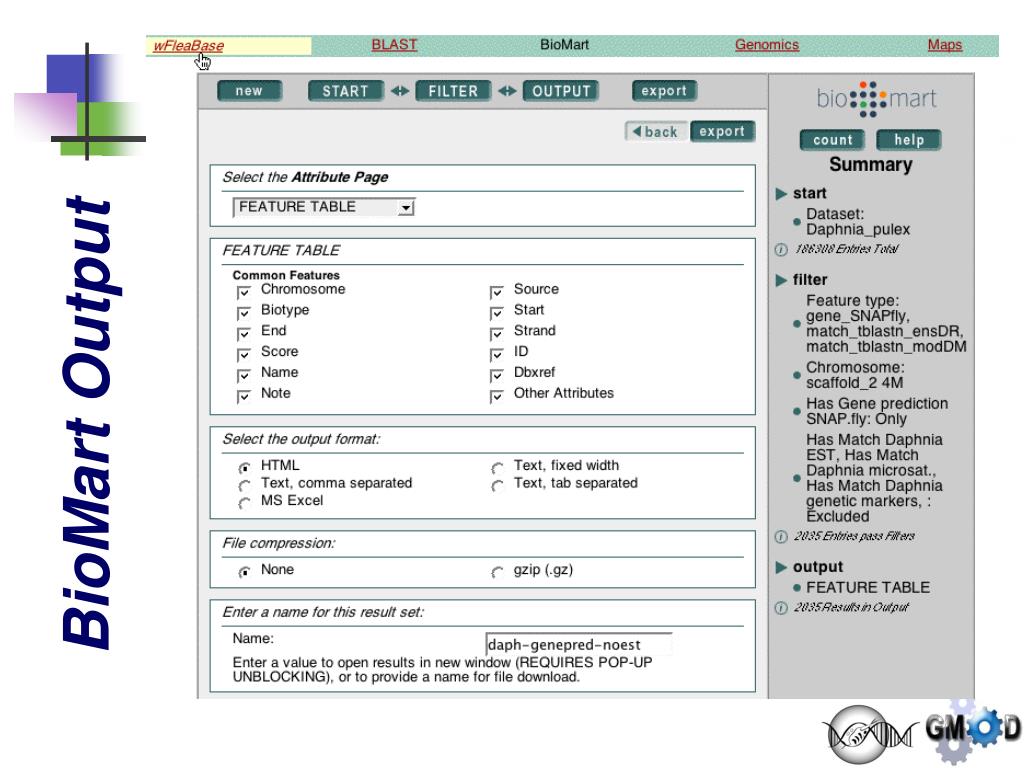Screen dimensions: 1024x768
Task: Click info icon beside Entries pass Filters
Action: click(x=781, y=537)
